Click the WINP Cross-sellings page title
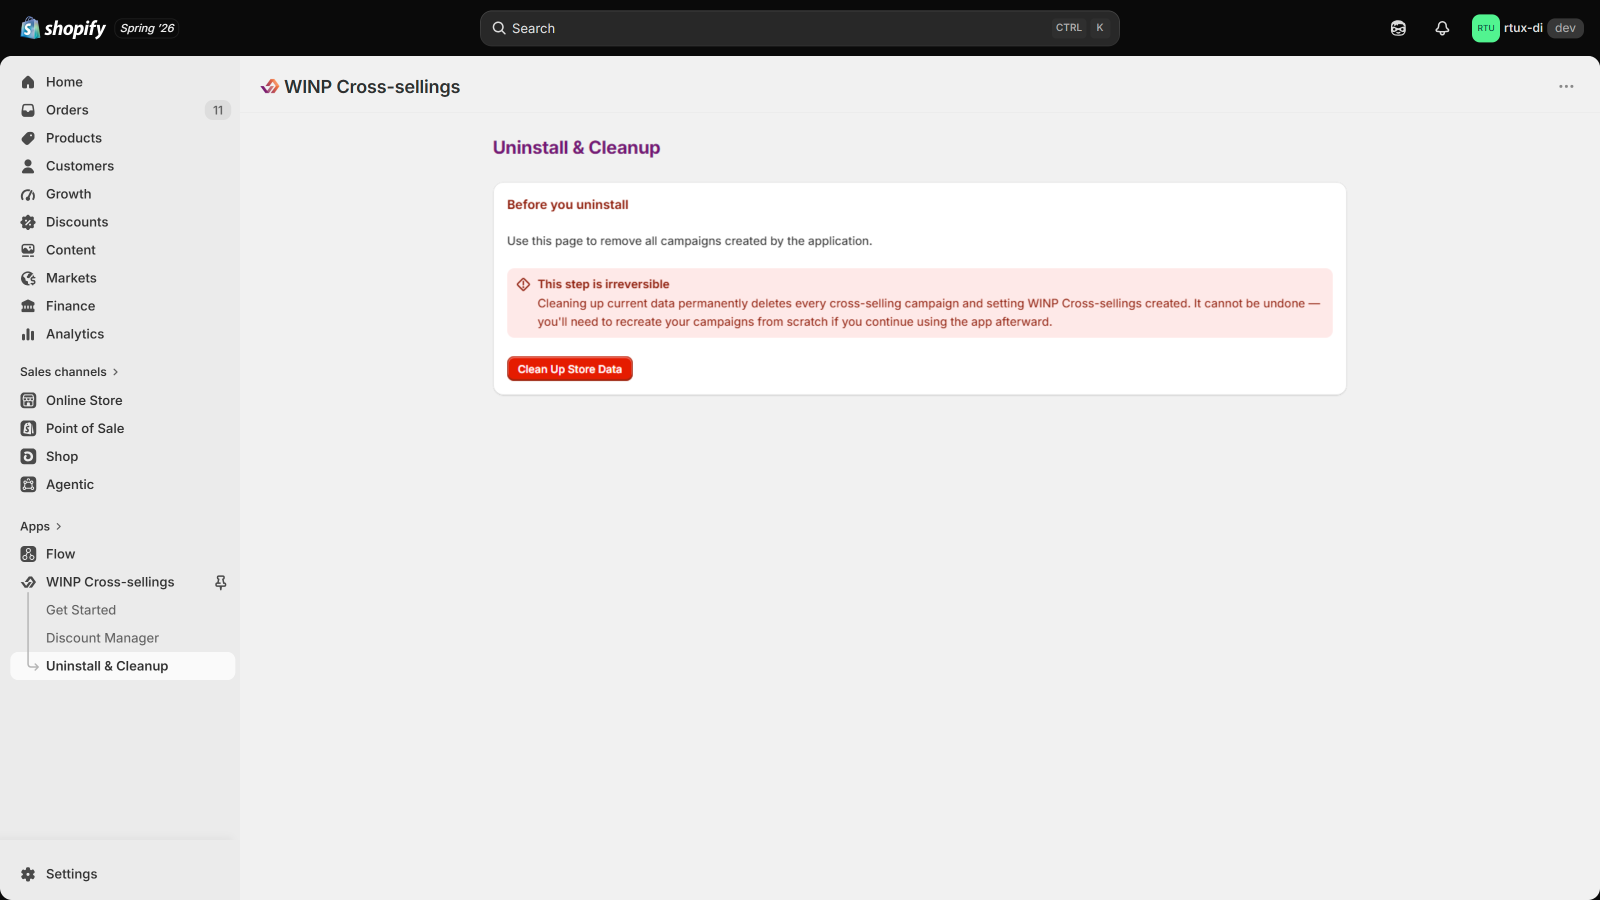 coord(372,87)
